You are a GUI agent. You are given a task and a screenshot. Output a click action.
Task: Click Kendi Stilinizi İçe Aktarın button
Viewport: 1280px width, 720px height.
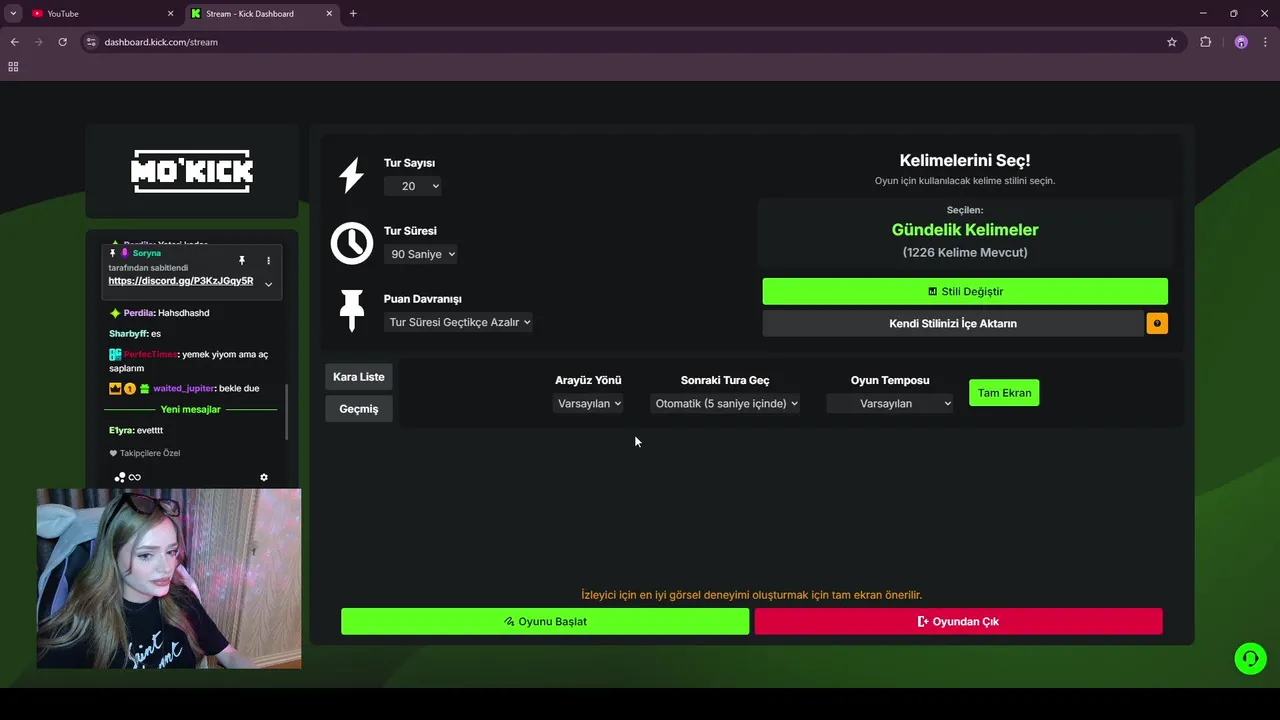click(x=953, y=323)
